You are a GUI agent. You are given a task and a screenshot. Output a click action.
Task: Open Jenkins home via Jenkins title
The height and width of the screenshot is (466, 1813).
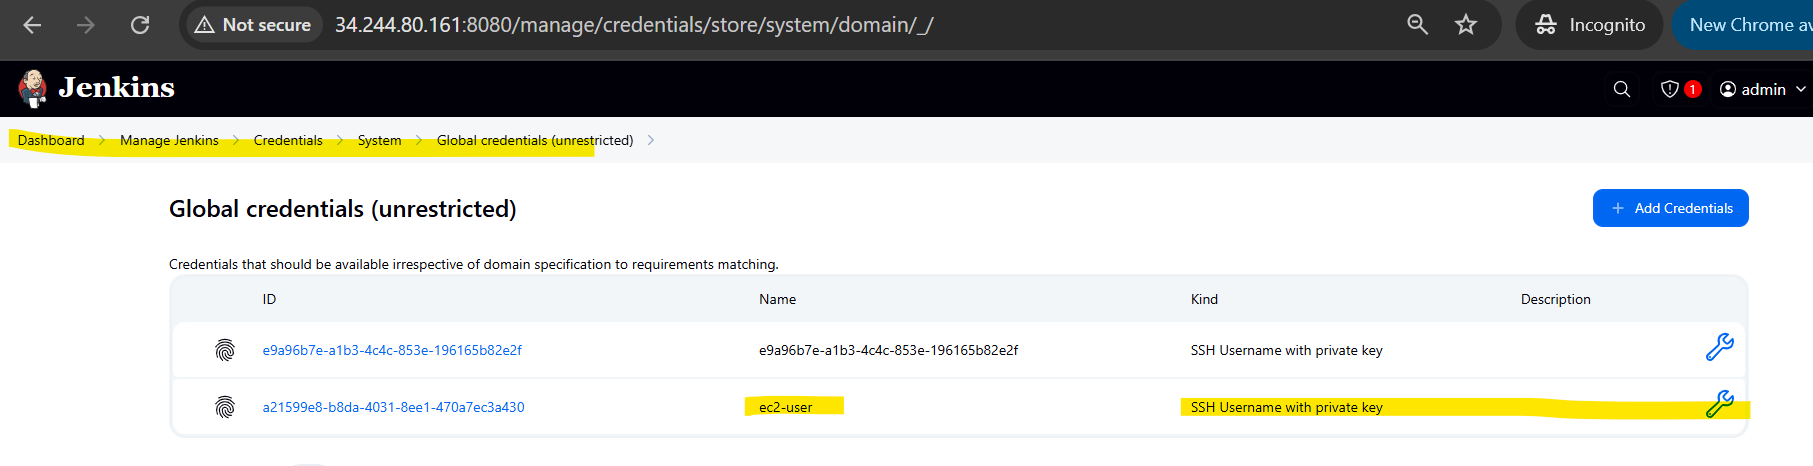click(x=116, y=88)
